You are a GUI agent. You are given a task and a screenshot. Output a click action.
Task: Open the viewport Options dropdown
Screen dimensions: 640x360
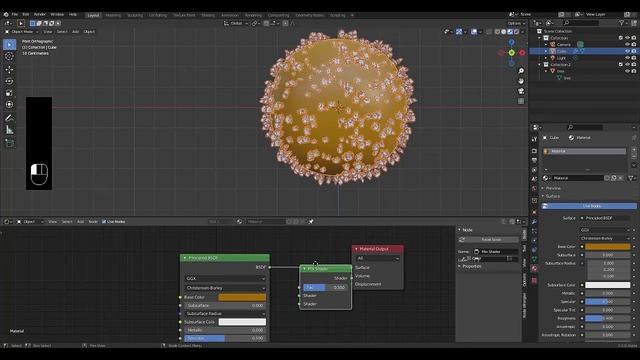pyautogui.click(x=516, y=23)
